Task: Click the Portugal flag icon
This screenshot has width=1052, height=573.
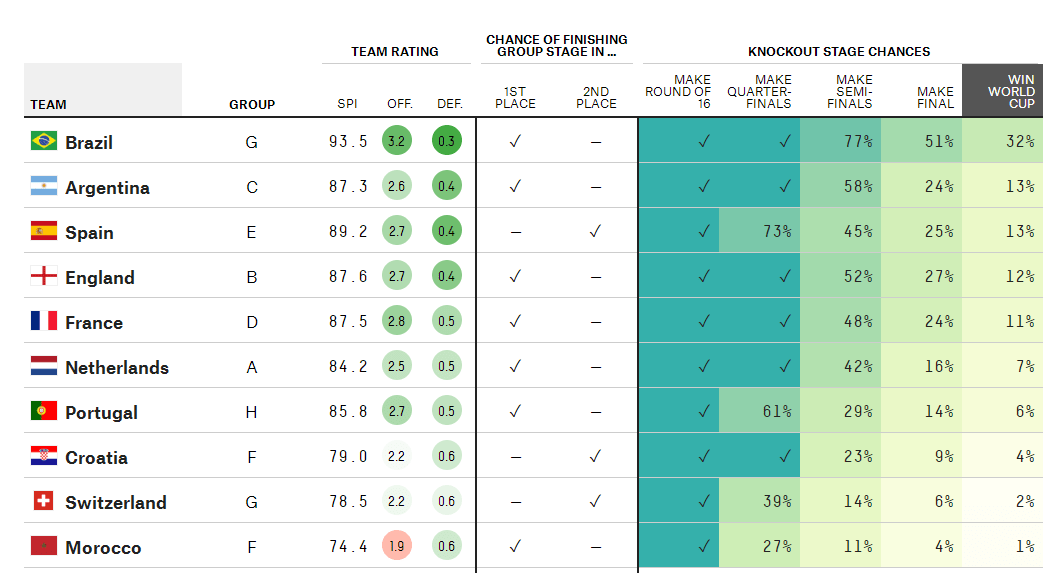Action: tap(44, 411)
